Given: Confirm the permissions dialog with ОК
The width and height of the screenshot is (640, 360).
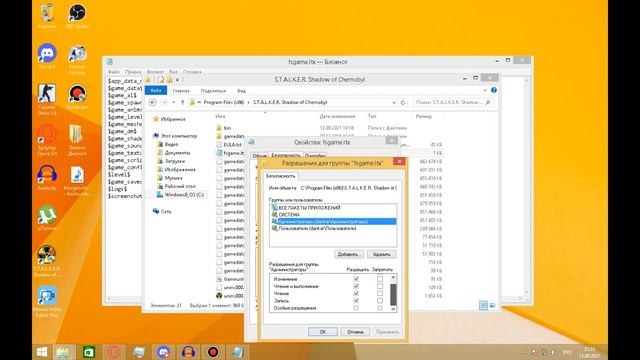Looking at the screenshot, I should (322, 332).
